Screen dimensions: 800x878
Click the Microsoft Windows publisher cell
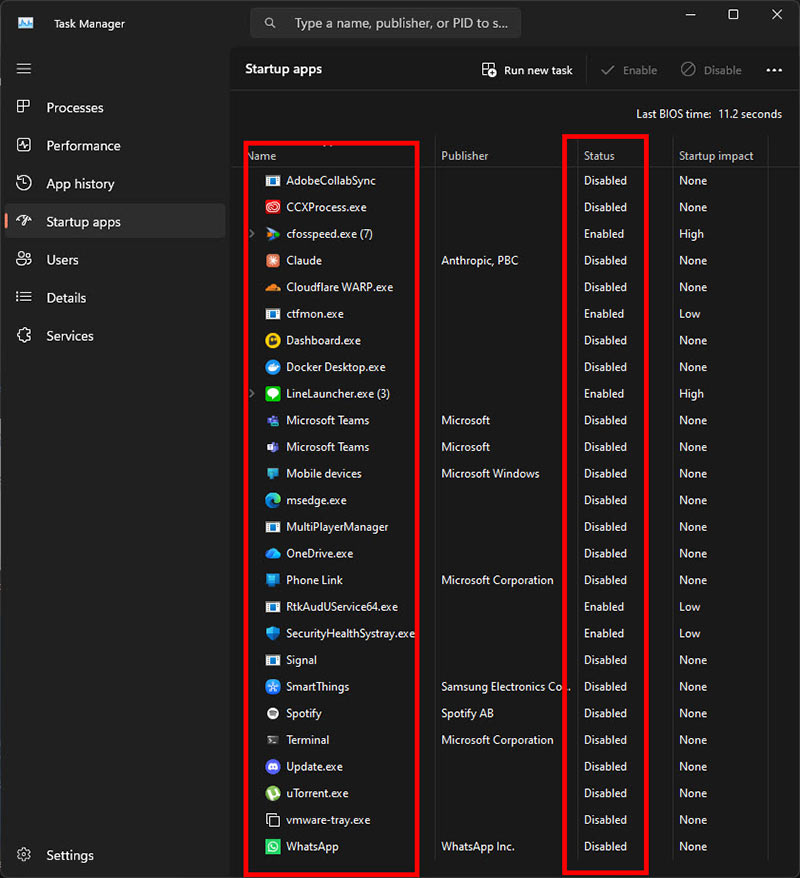click(x=490, y=474)
